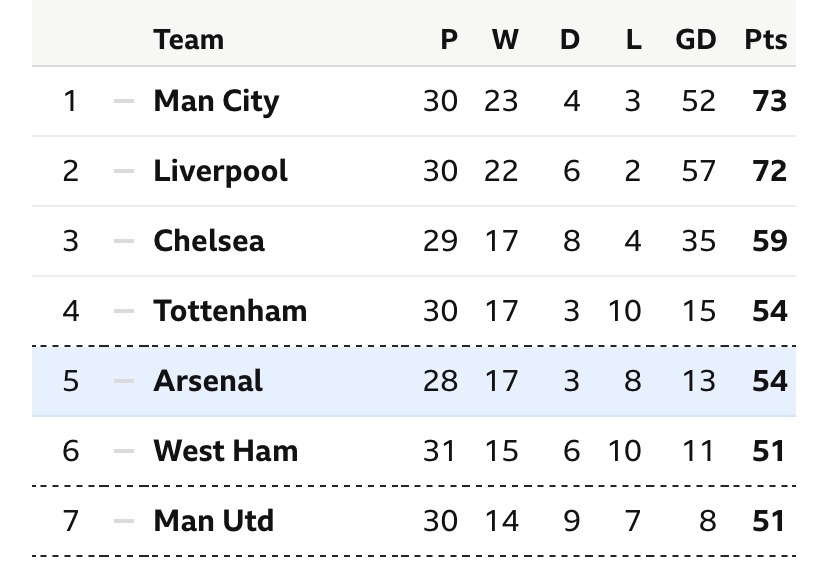Click Liverpool's goal difference of 57
The image size is (828, 567).
698,171
